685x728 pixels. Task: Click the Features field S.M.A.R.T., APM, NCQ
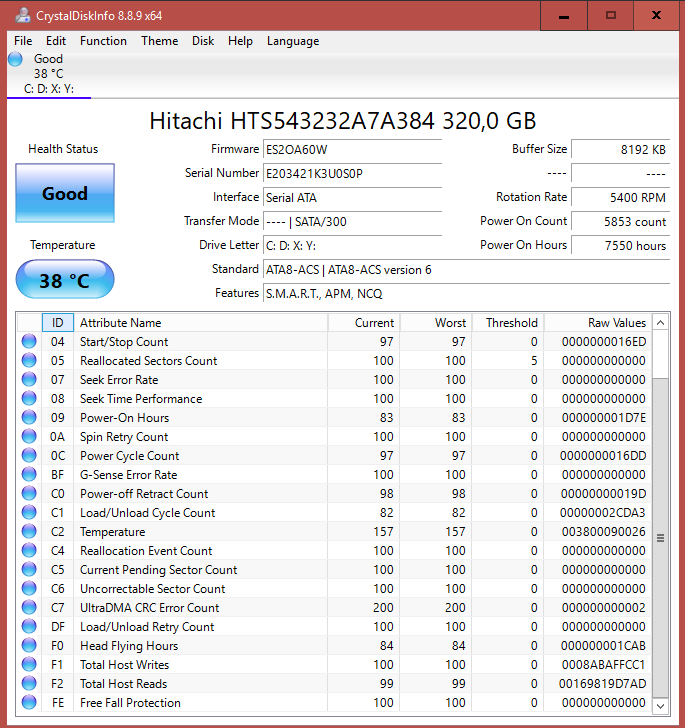(466, 294)
